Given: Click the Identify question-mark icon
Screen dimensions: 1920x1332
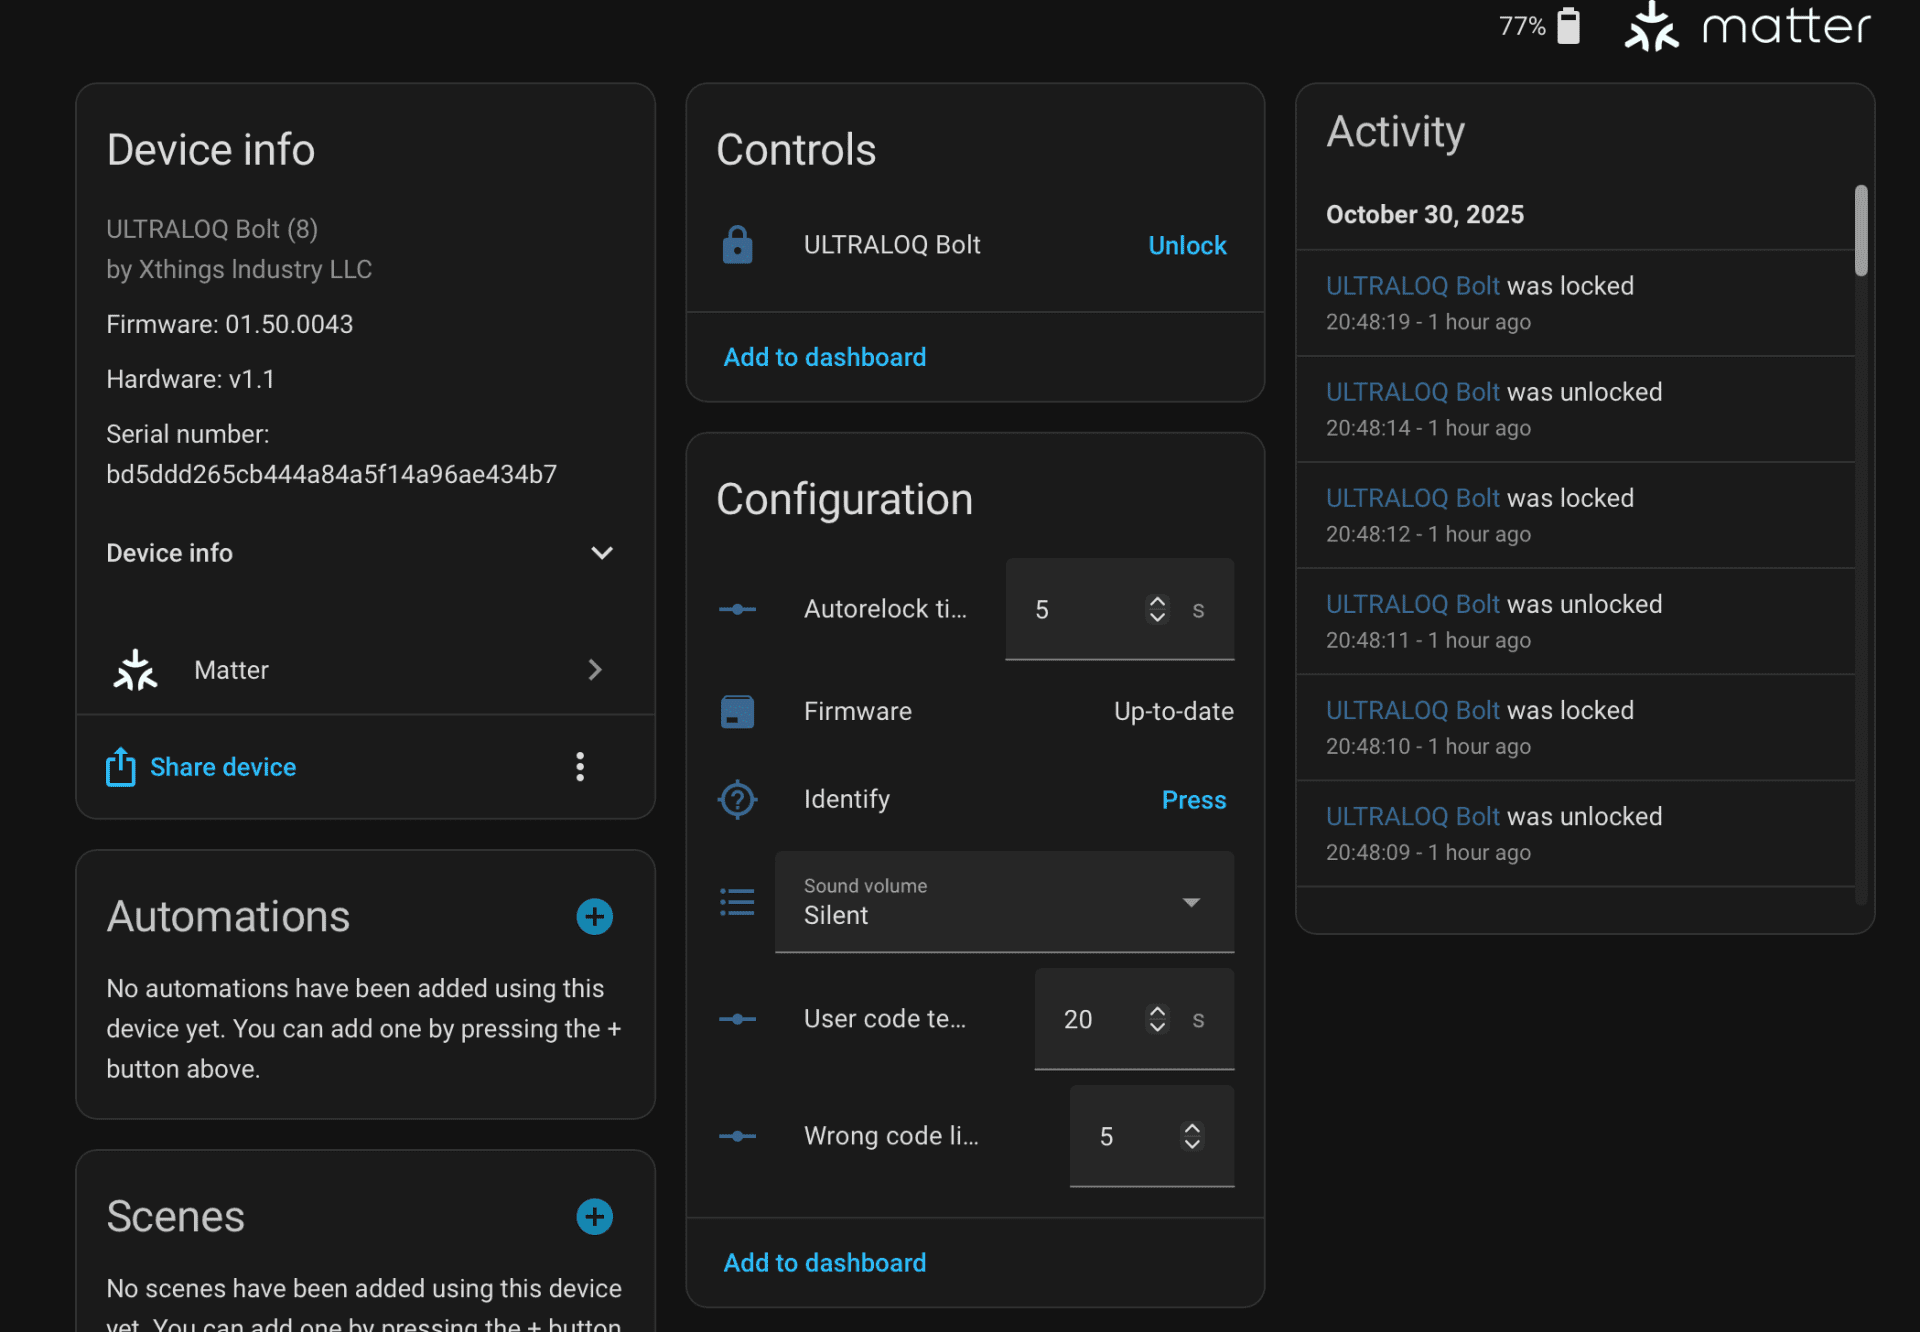Looking at the screenshot, I should point(737,799).
